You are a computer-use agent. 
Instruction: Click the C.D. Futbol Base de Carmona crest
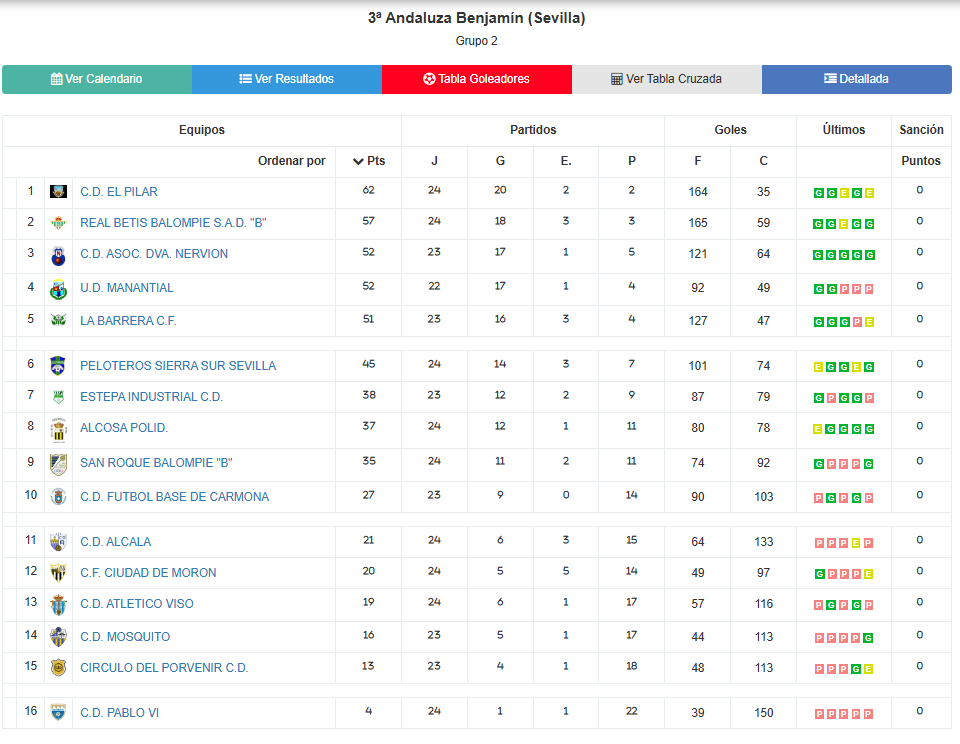[58, 497]
